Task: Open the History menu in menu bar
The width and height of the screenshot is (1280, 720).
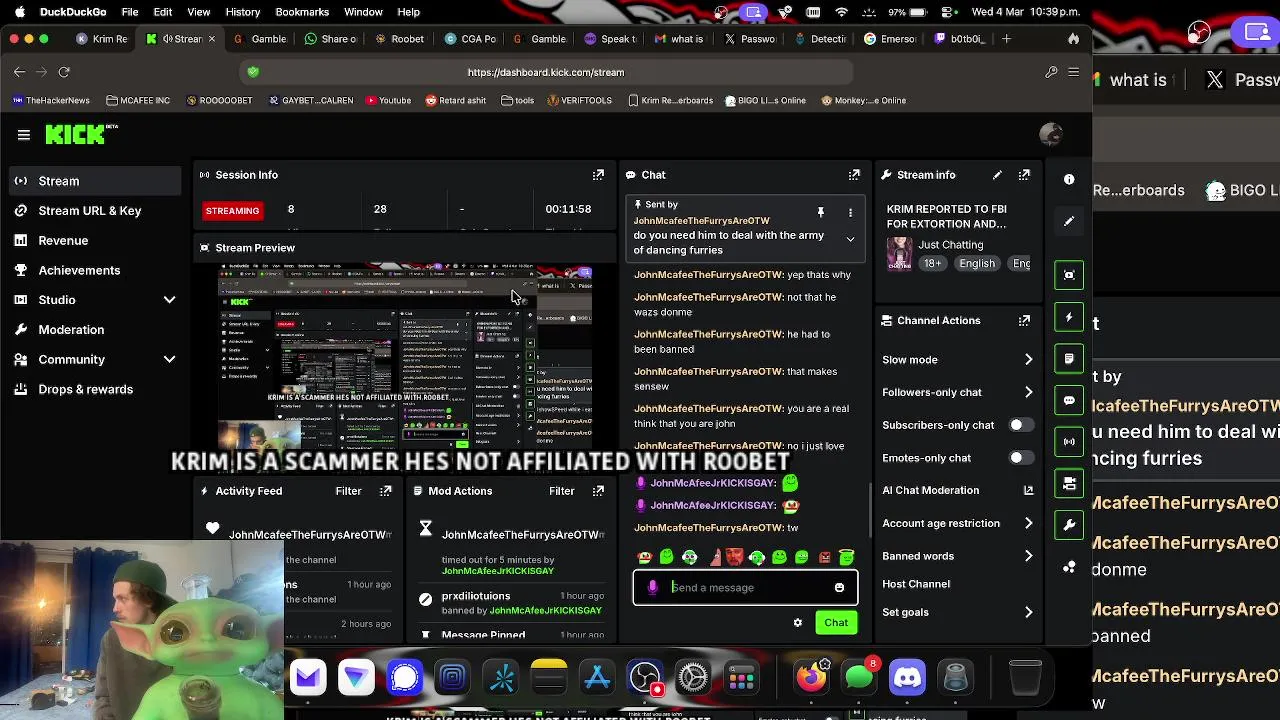Action: coord(242,12)
